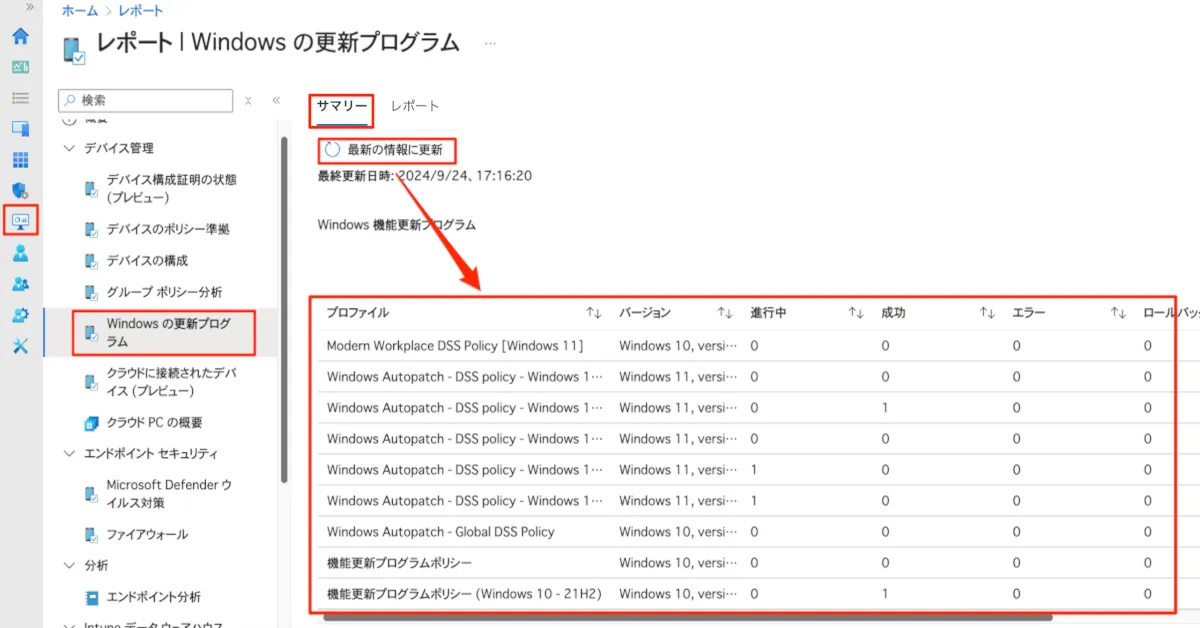Open クラウド PC の概要
The image size is (1200, 628).
tap(154, 422)
